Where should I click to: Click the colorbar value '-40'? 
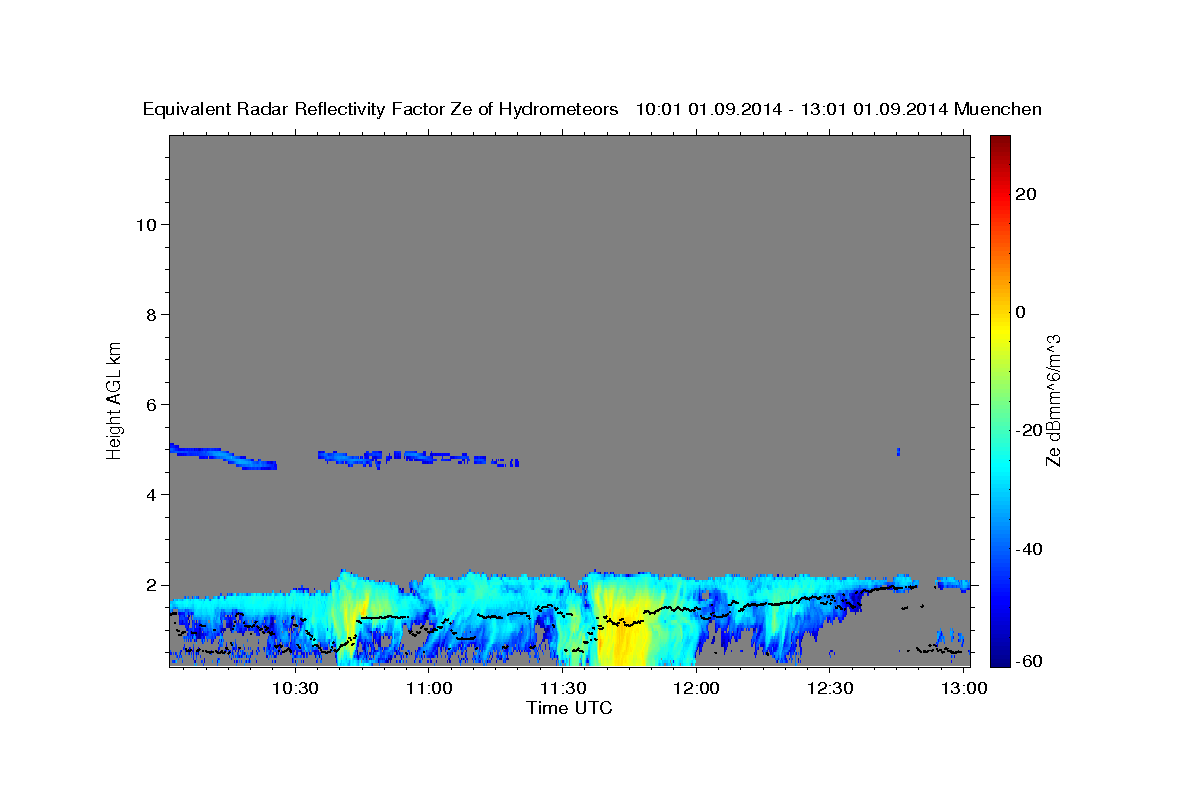pos(1029,548)
